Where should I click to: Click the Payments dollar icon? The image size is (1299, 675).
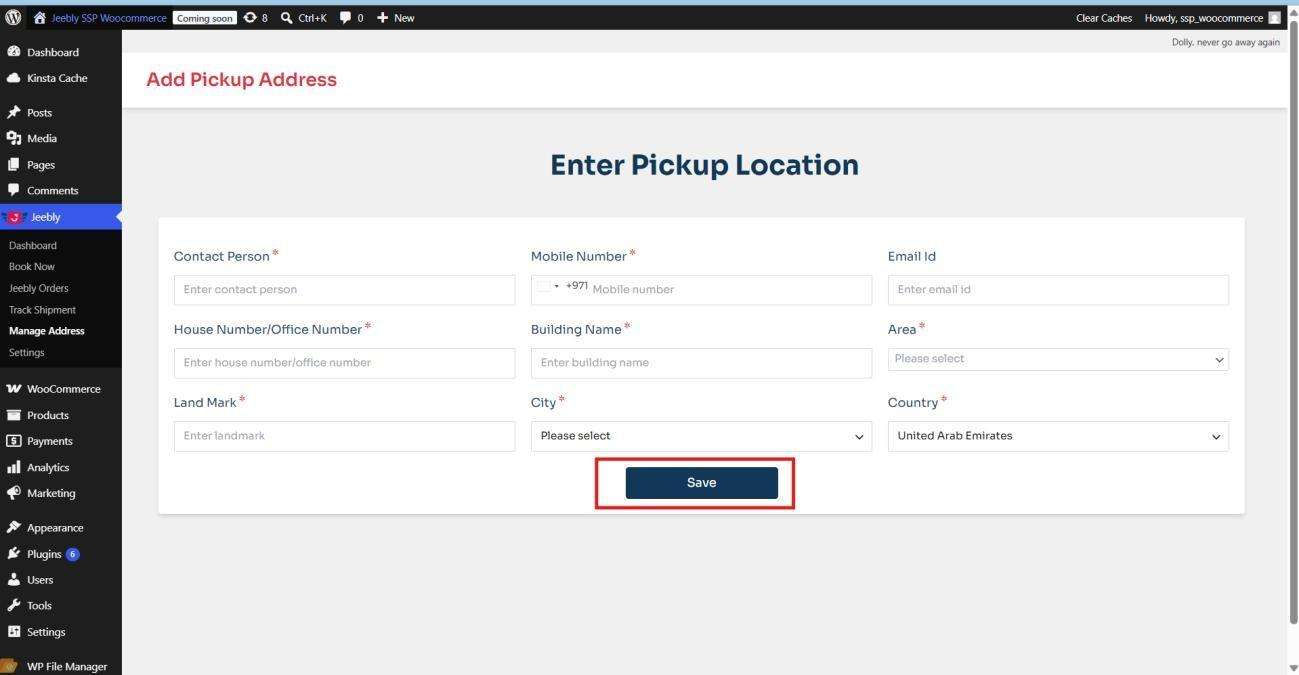pos(14,441)
